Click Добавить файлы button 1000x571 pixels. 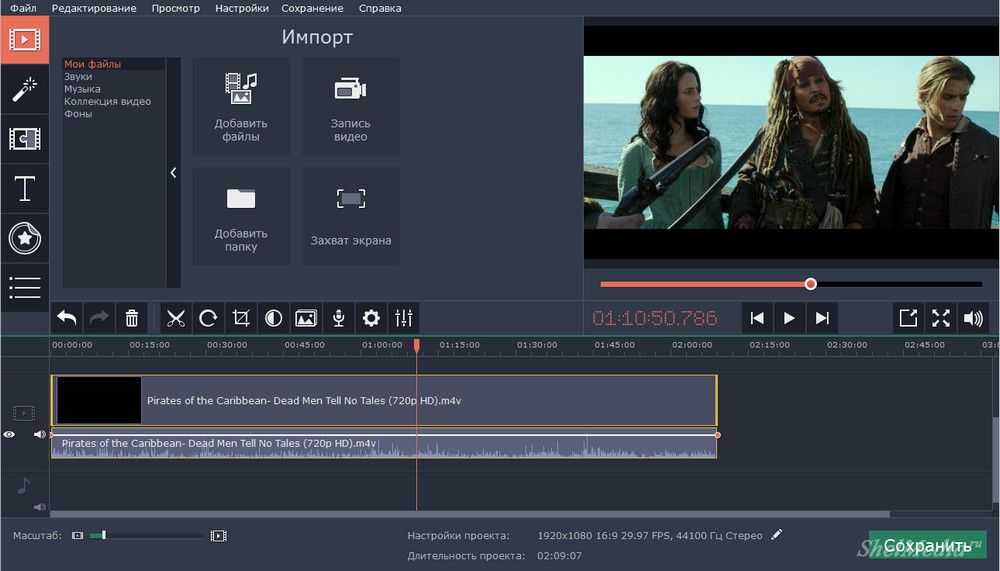point(241,107)
